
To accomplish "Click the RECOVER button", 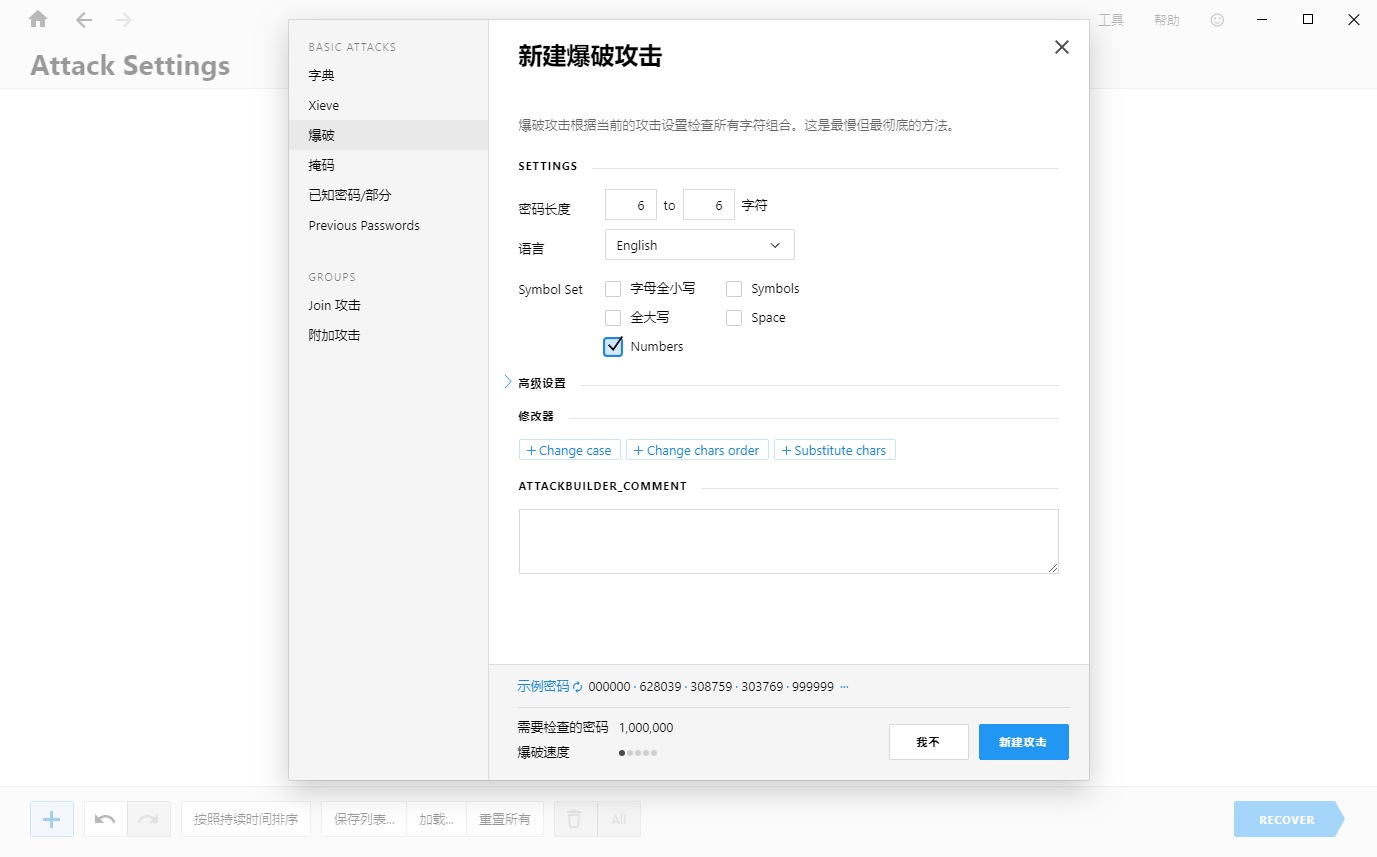I will (1288, 819).
